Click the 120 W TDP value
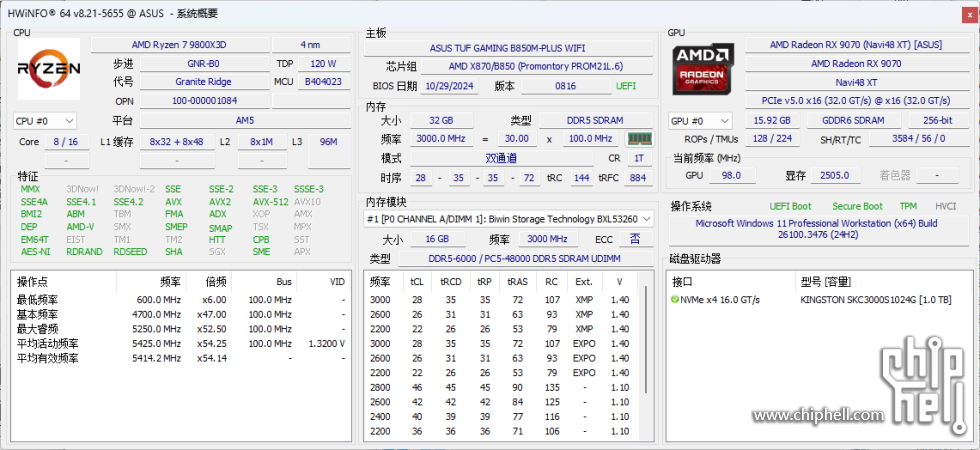 click(x=323, y=64)
